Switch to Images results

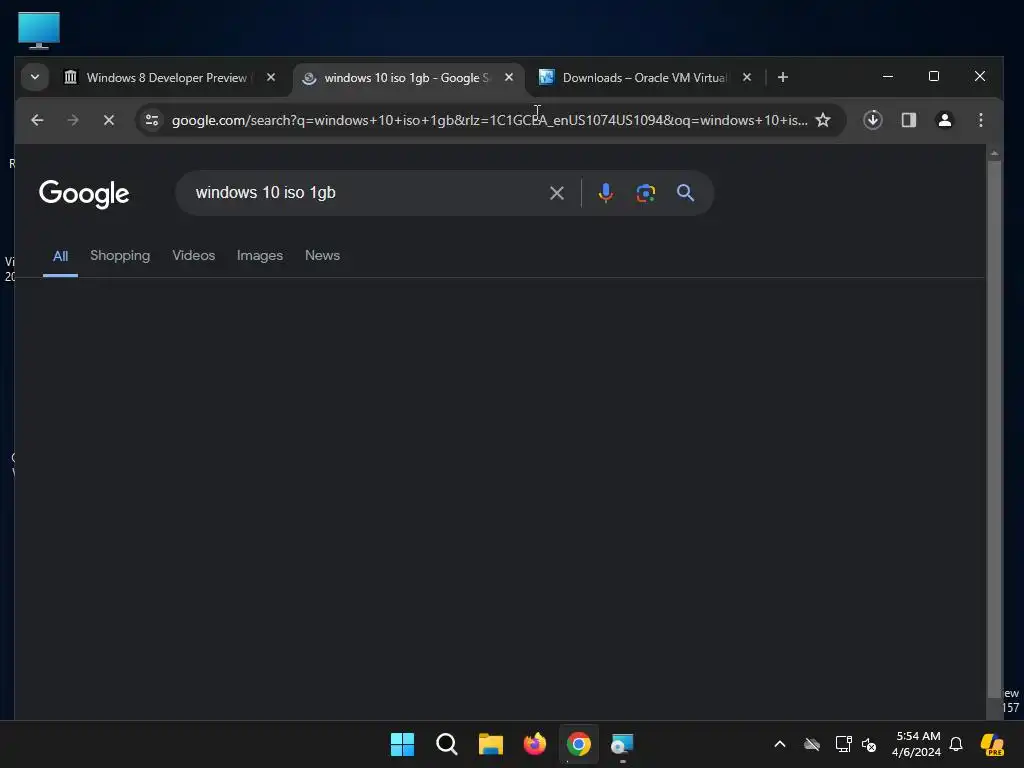[260, 255]
